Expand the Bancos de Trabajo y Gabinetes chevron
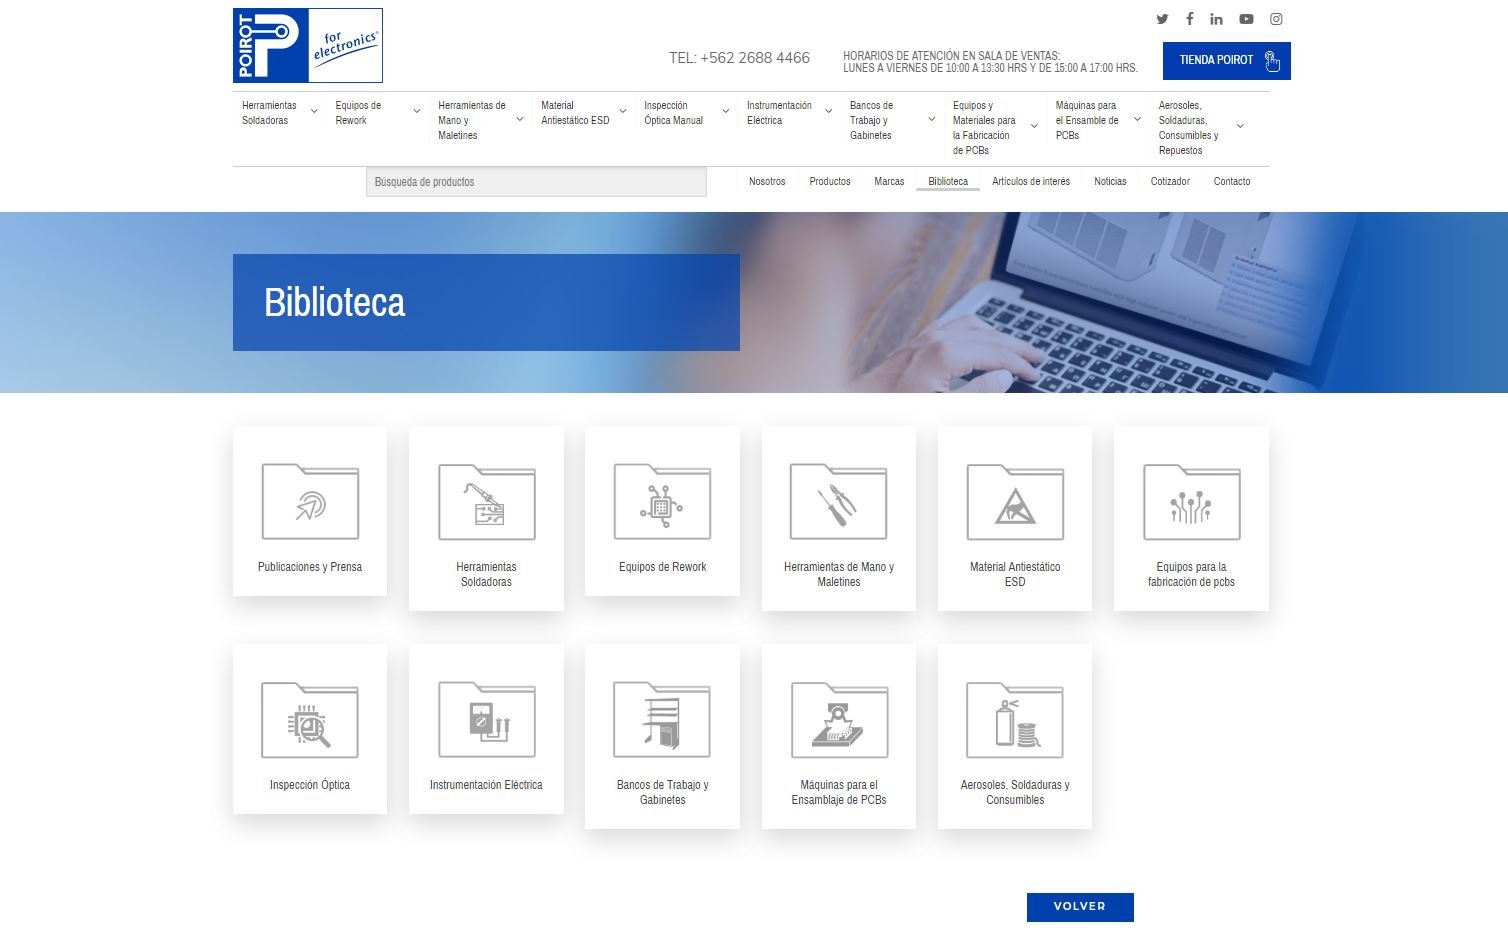 pyautogui.click(x=932, y=119)
